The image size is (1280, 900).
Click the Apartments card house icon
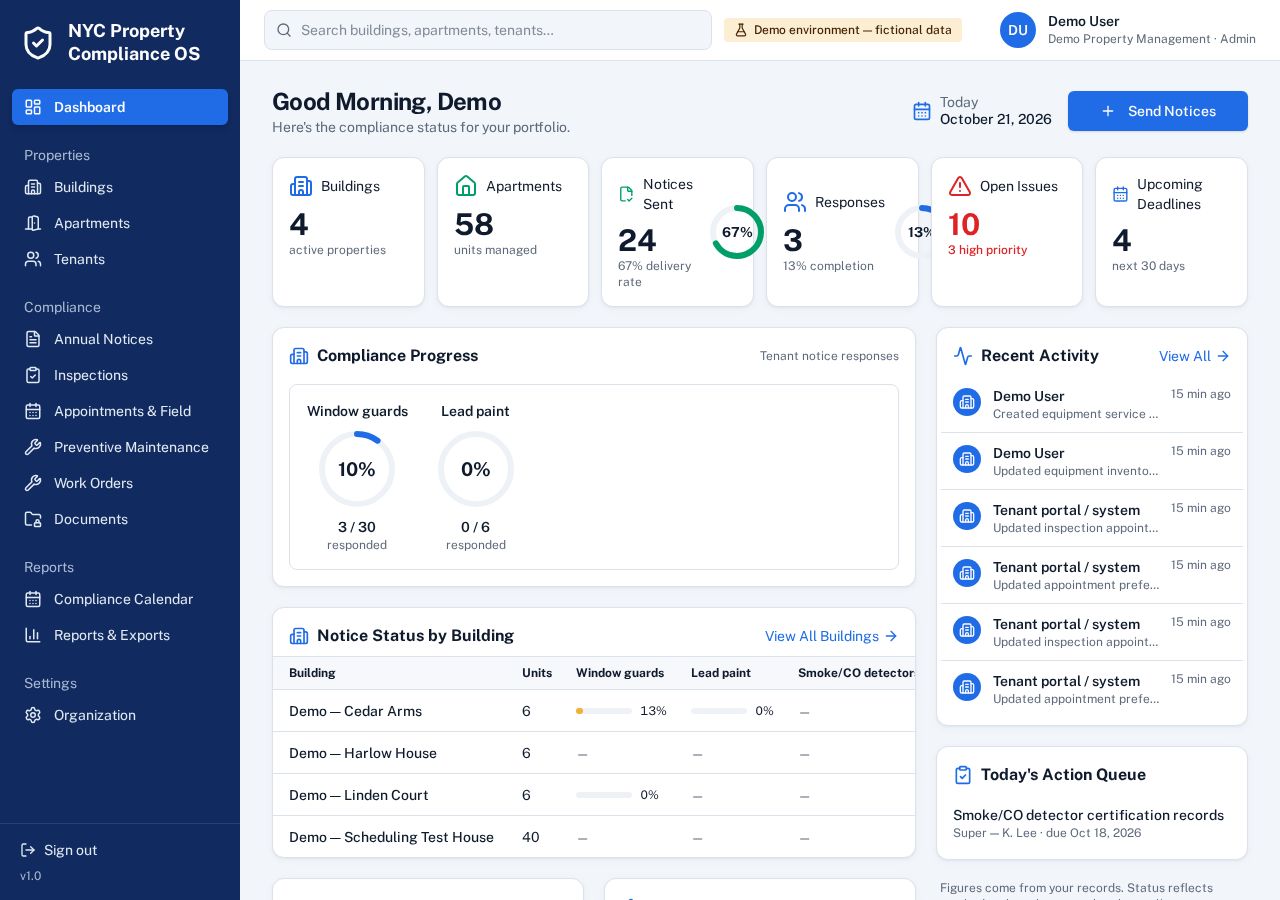click(x=466, y=186)
